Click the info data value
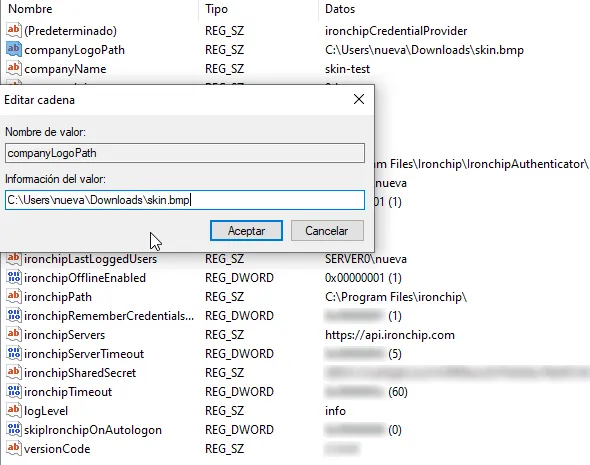590x465 pixels. pyautogui.click(x=335, y=411)
